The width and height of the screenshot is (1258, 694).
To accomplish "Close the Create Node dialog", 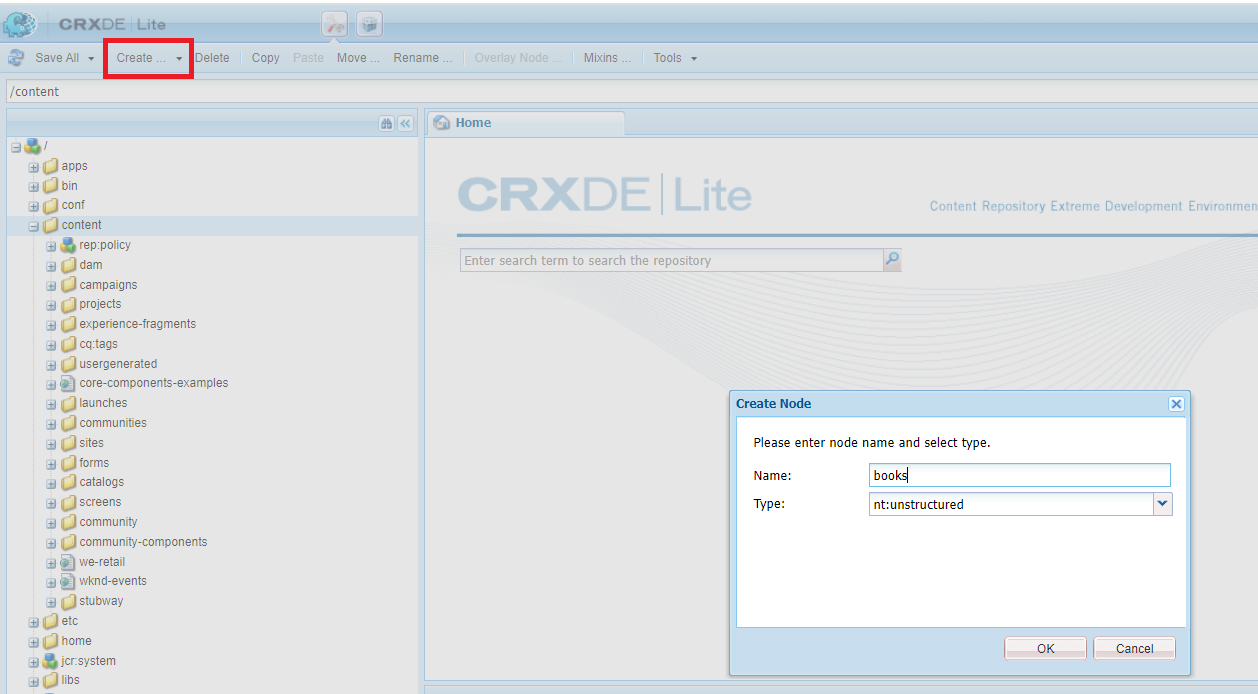I will tap(1176, 404).
